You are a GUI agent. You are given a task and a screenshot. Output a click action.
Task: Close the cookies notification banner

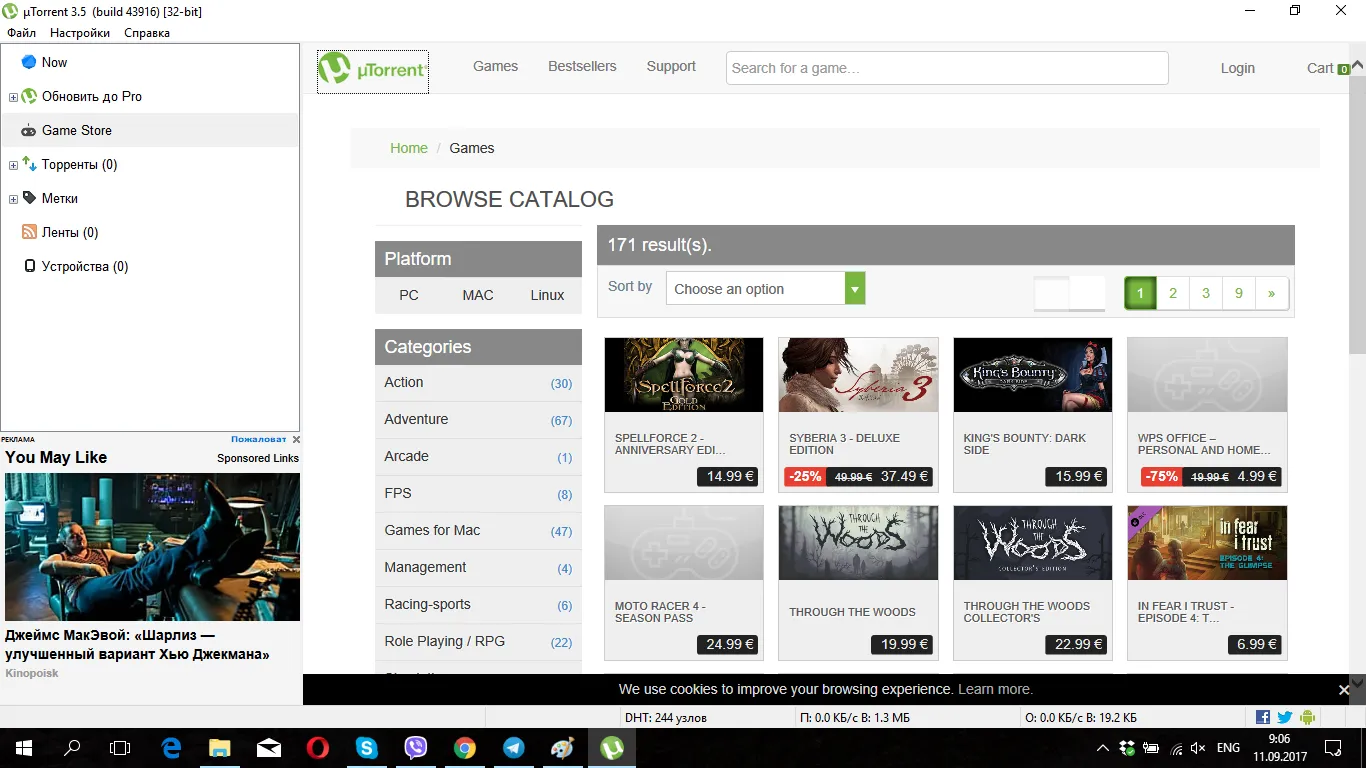[x=1344, y=690]
